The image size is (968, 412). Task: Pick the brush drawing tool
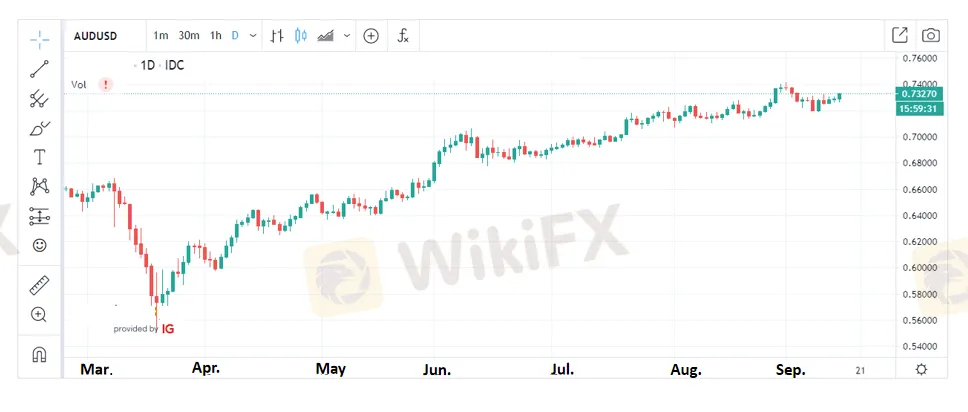coord(39,127)
